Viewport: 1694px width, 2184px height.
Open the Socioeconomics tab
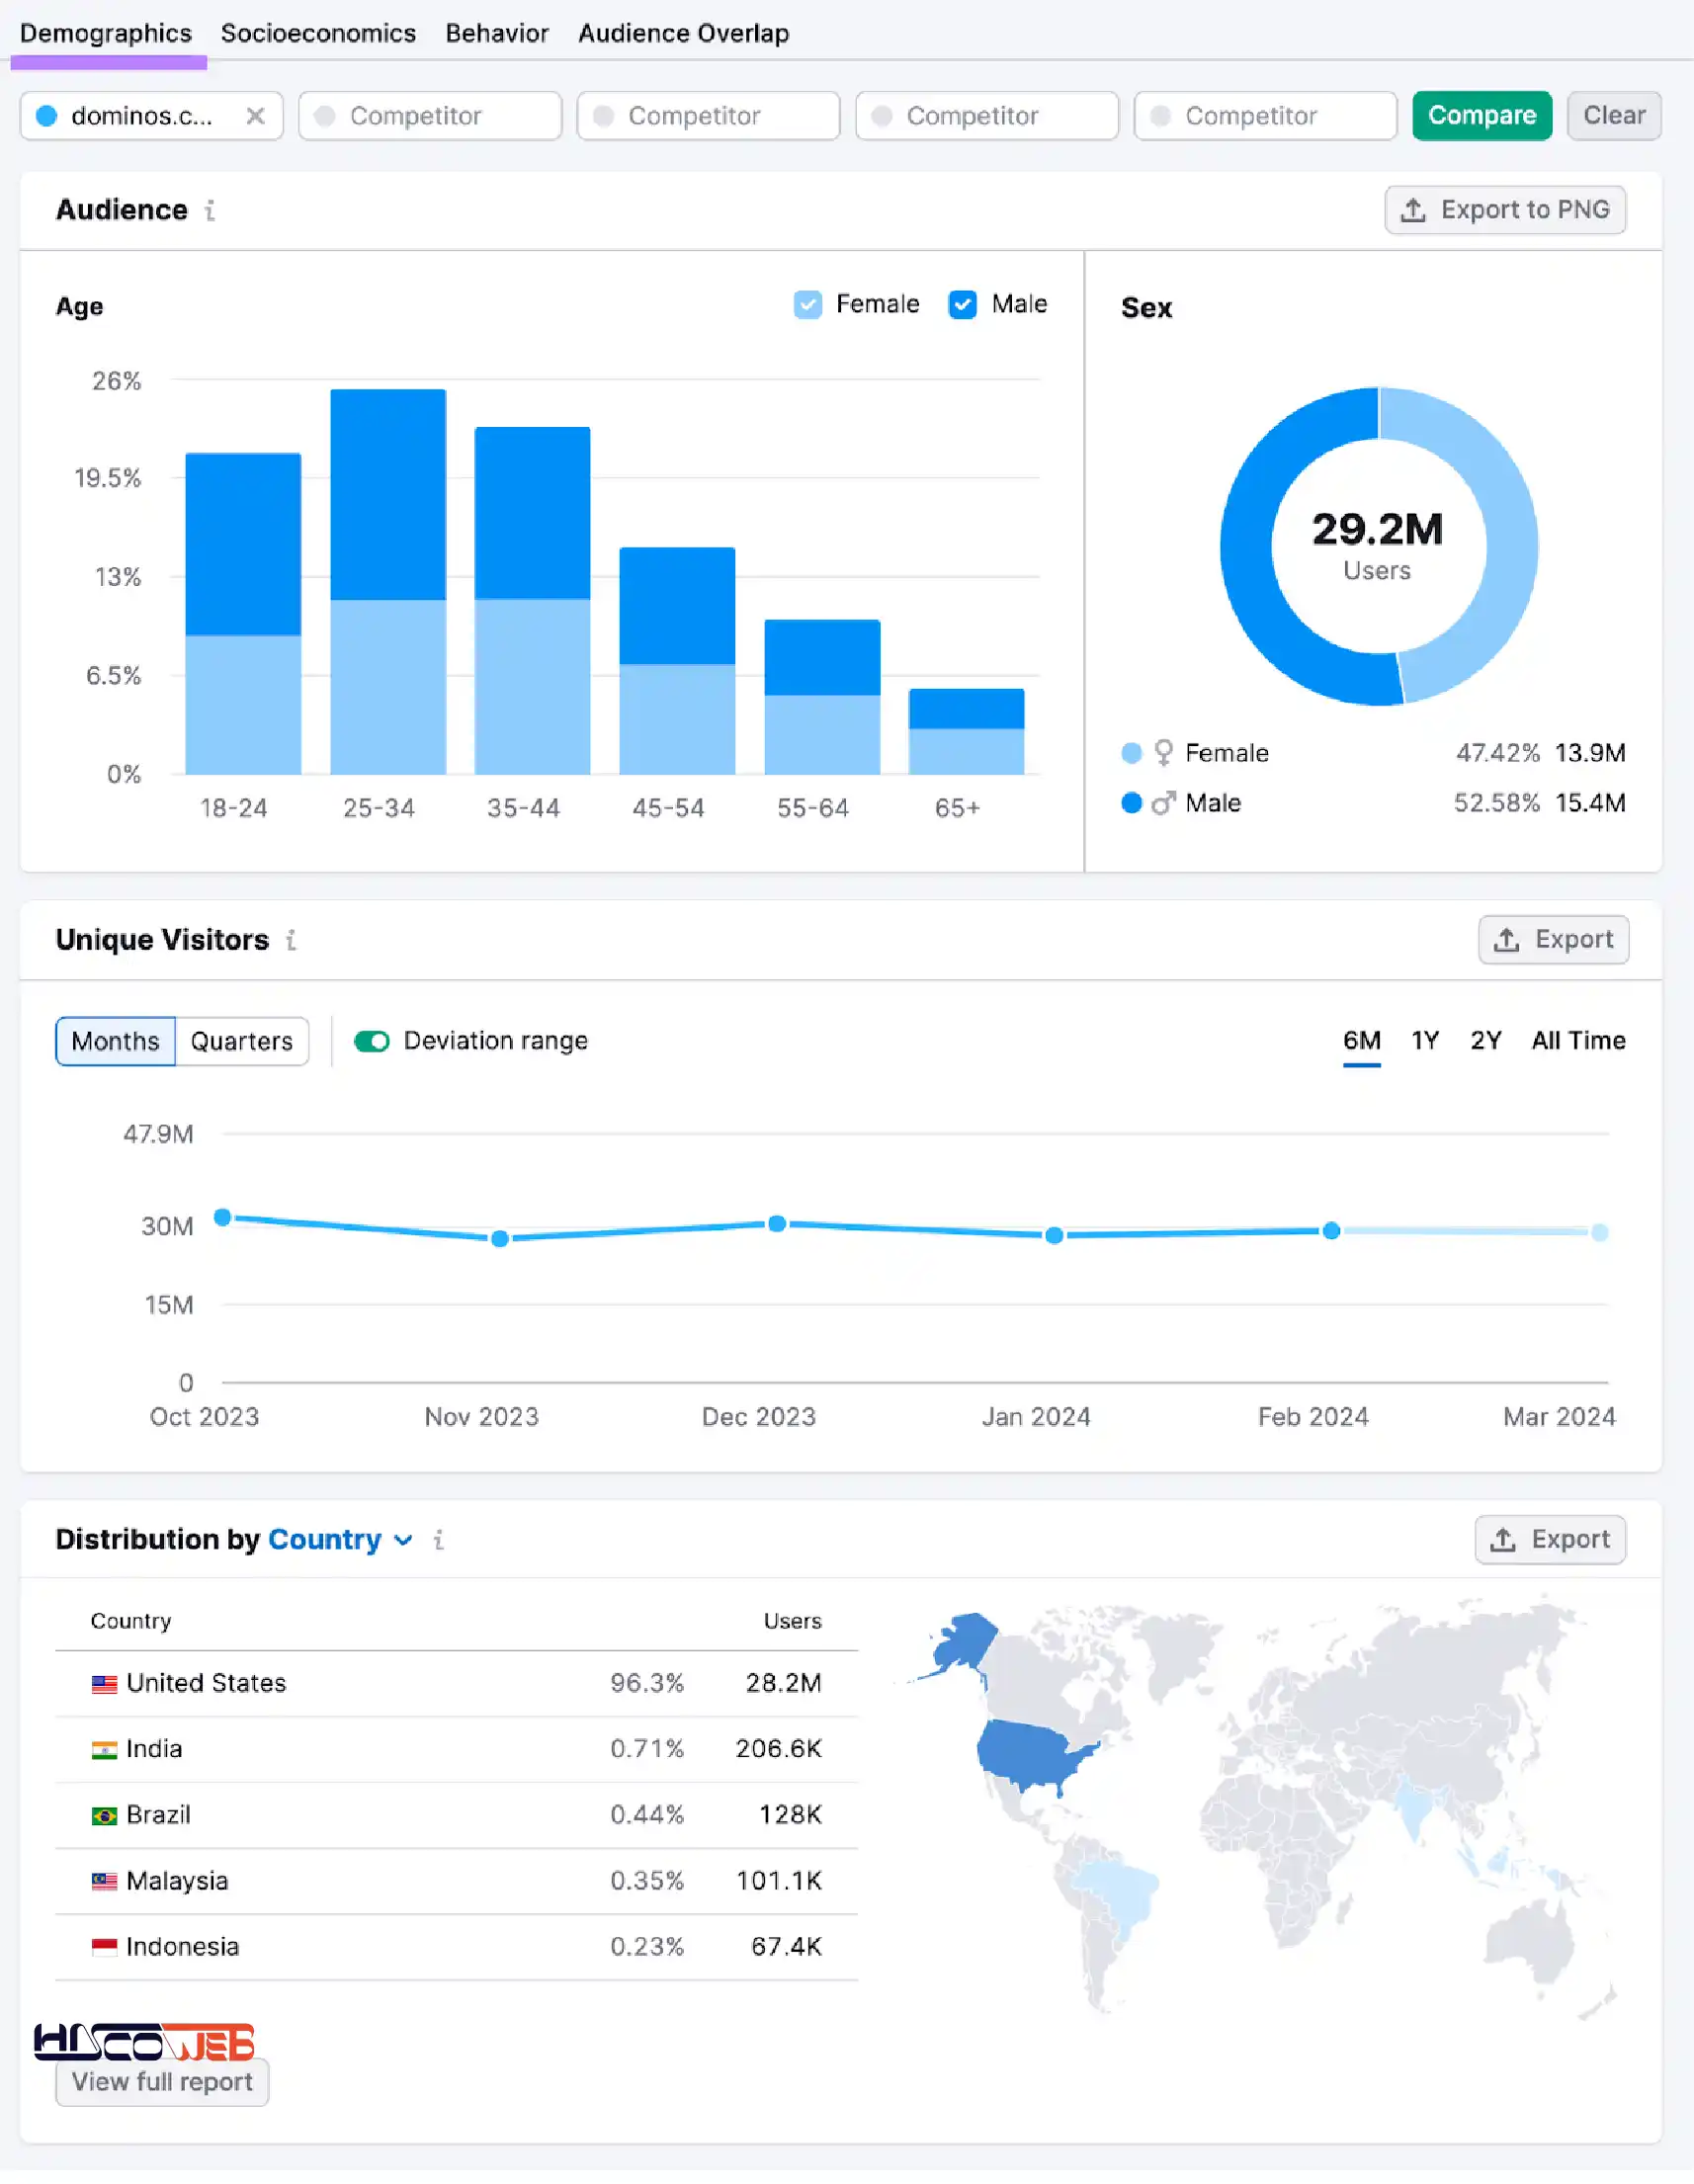pyautogui.click(x=318, y=33)
